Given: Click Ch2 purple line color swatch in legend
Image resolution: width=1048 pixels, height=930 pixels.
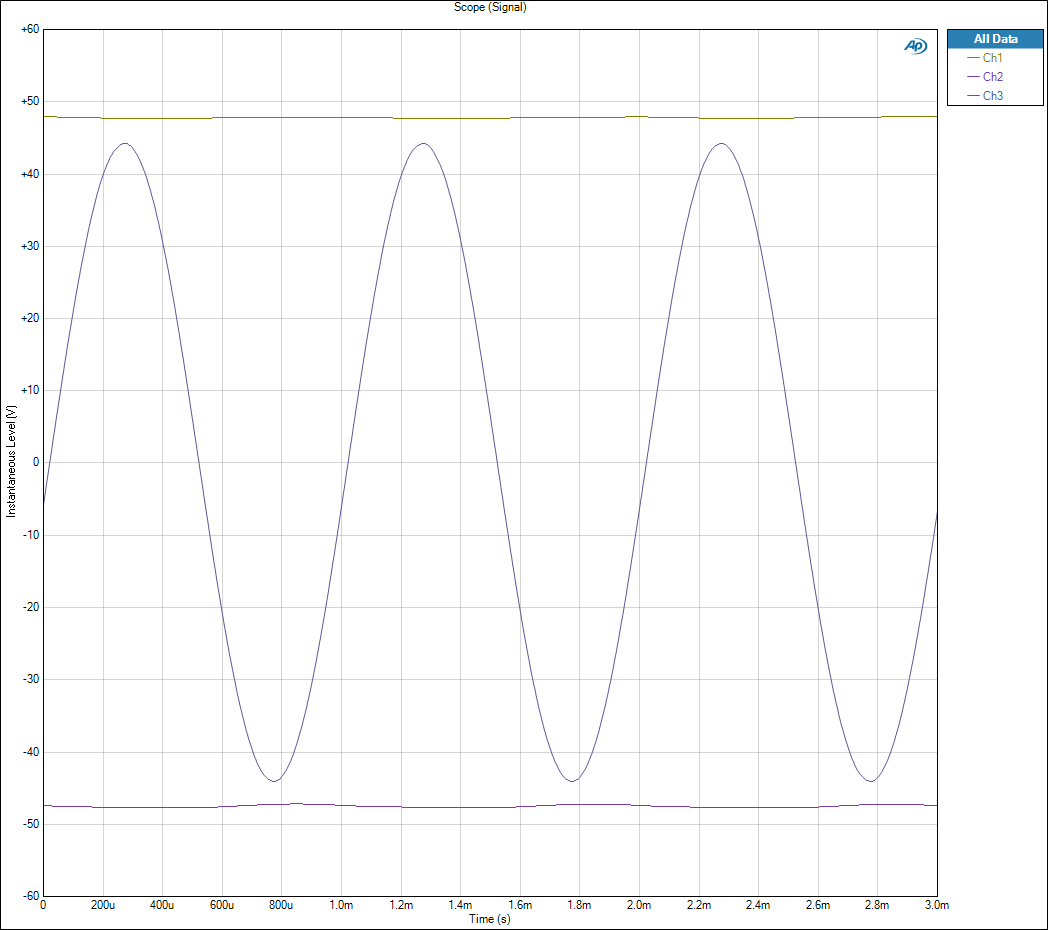Looking at the screenshot, I should pyautogui.click(x=973, y=77).
